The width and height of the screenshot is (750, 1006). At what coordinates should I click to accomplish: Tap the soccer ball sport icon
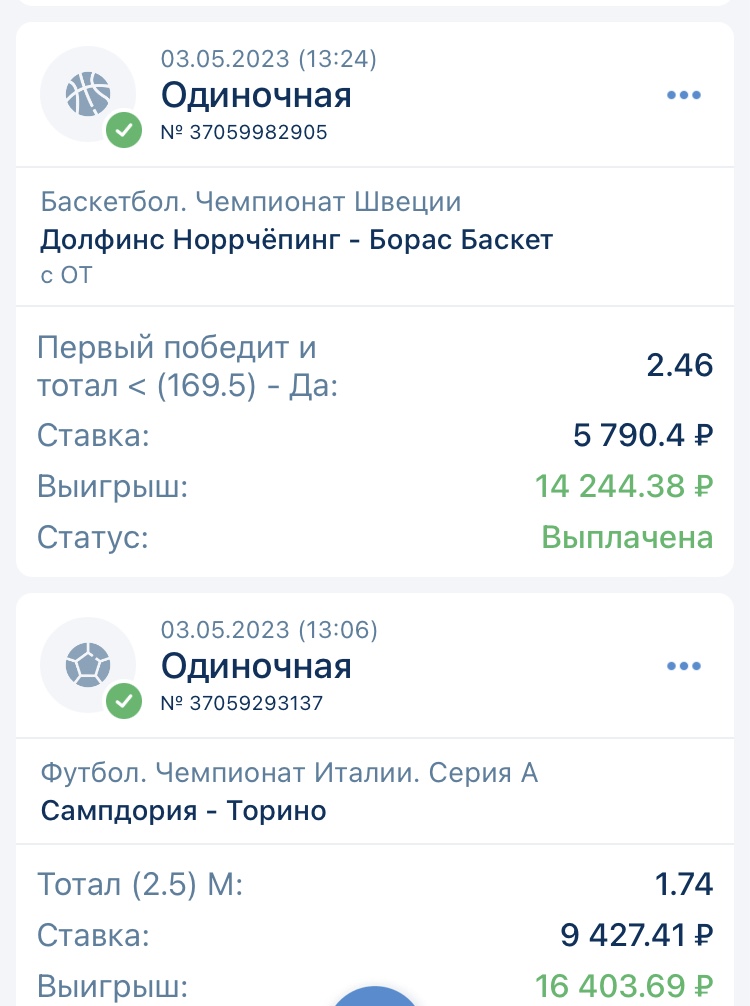87,665
